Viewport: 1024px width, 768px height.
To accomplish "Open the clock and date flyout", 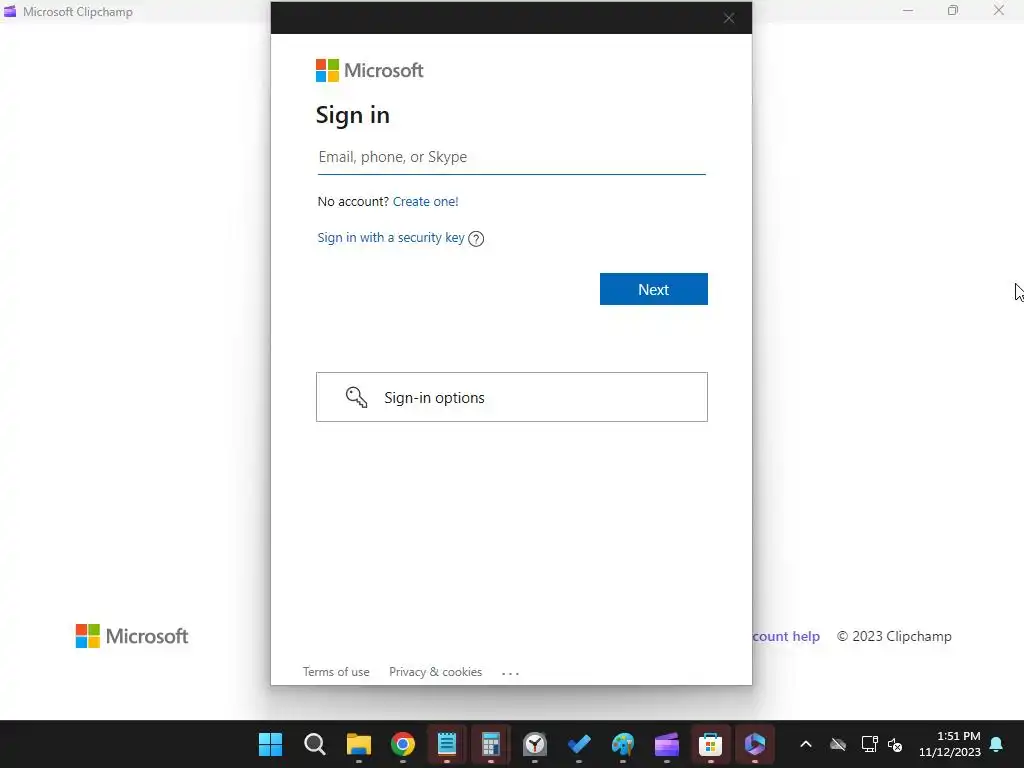I will [x=950, y=744].
